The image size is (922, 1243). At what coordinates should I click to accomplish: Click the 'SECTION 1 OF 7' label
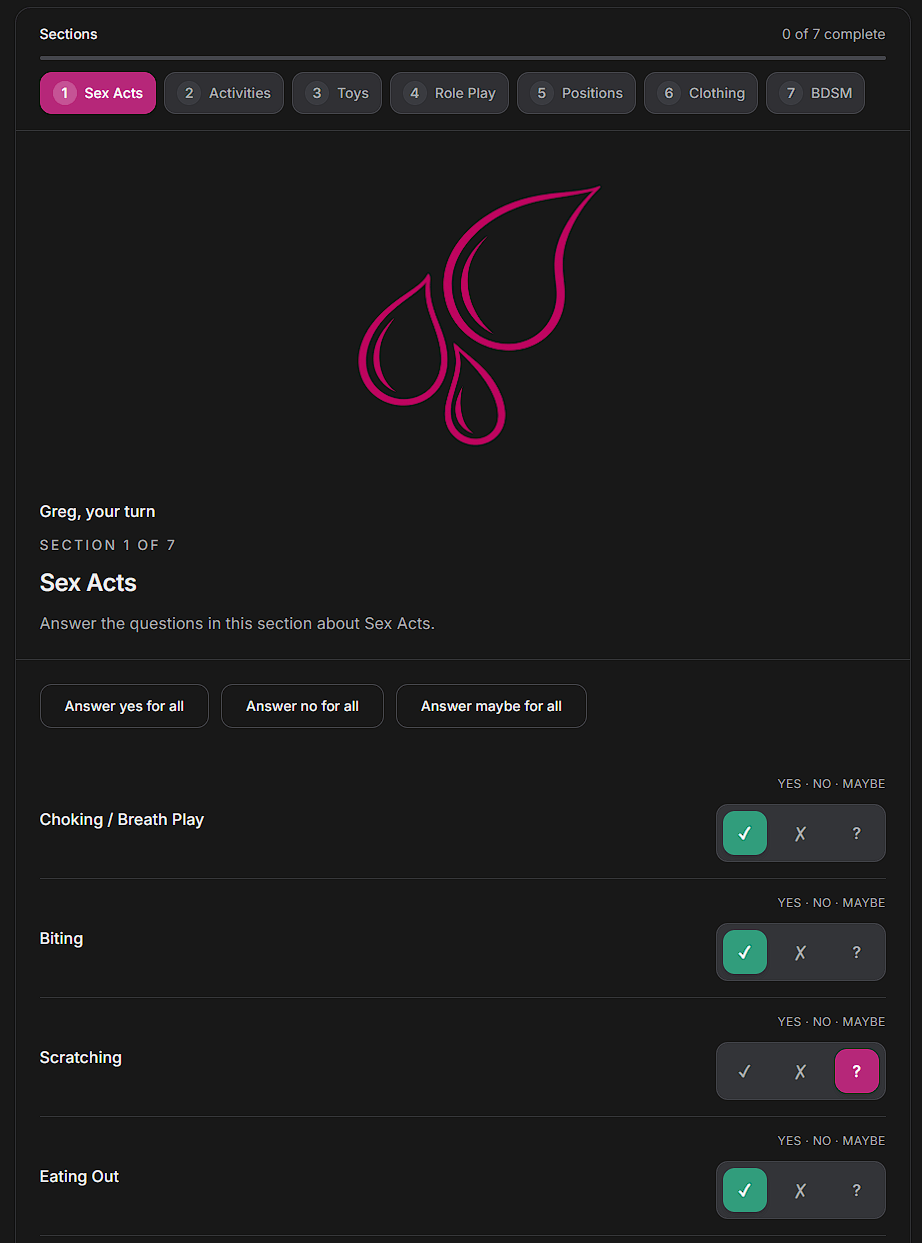107,545
